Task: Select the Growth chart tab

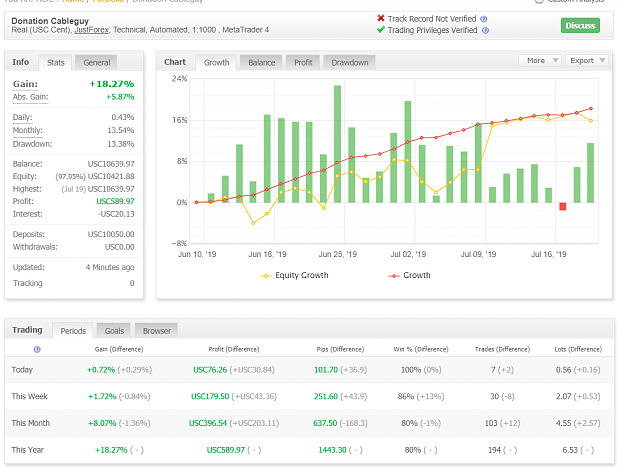Action: tap(216, 63)
